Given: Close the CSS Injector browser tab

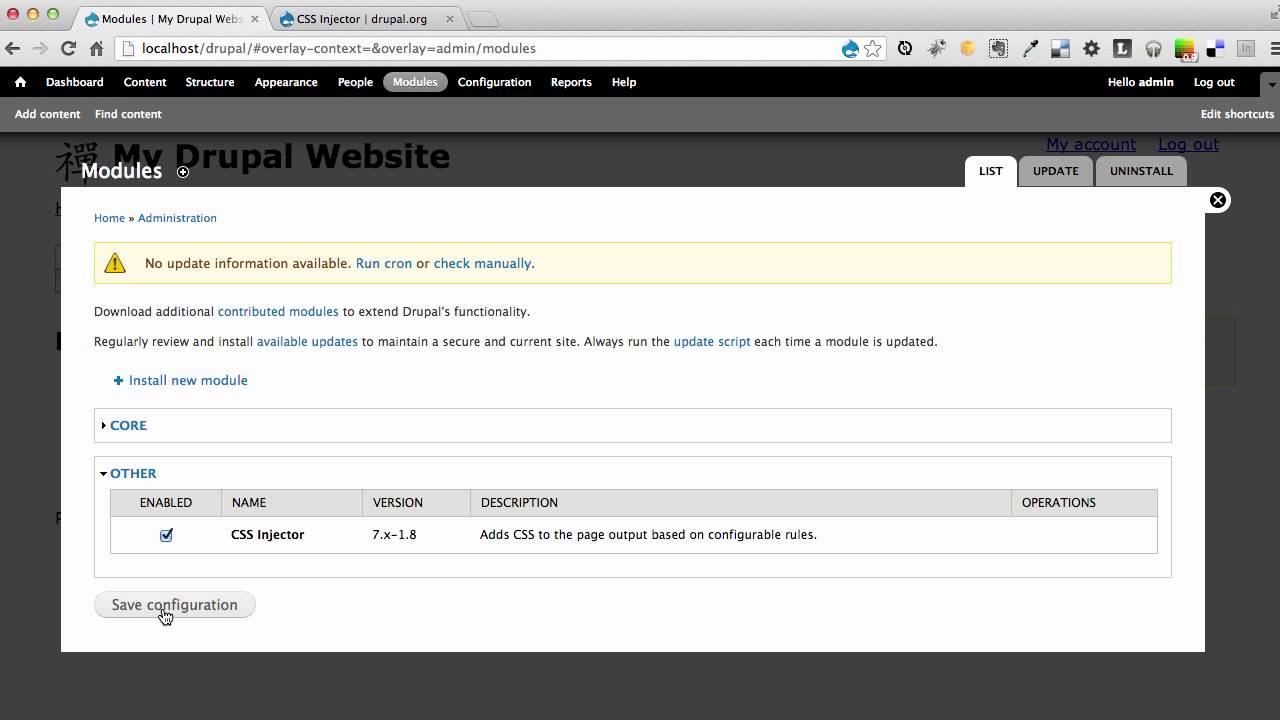Looking at the screenshot, I should coord(450,19).
